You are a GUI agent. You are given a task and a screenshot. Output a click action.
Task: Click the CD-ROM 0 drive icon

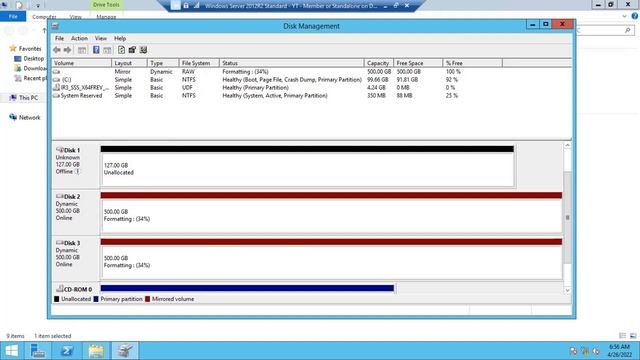pyautogui.click(x=60, y=289)
